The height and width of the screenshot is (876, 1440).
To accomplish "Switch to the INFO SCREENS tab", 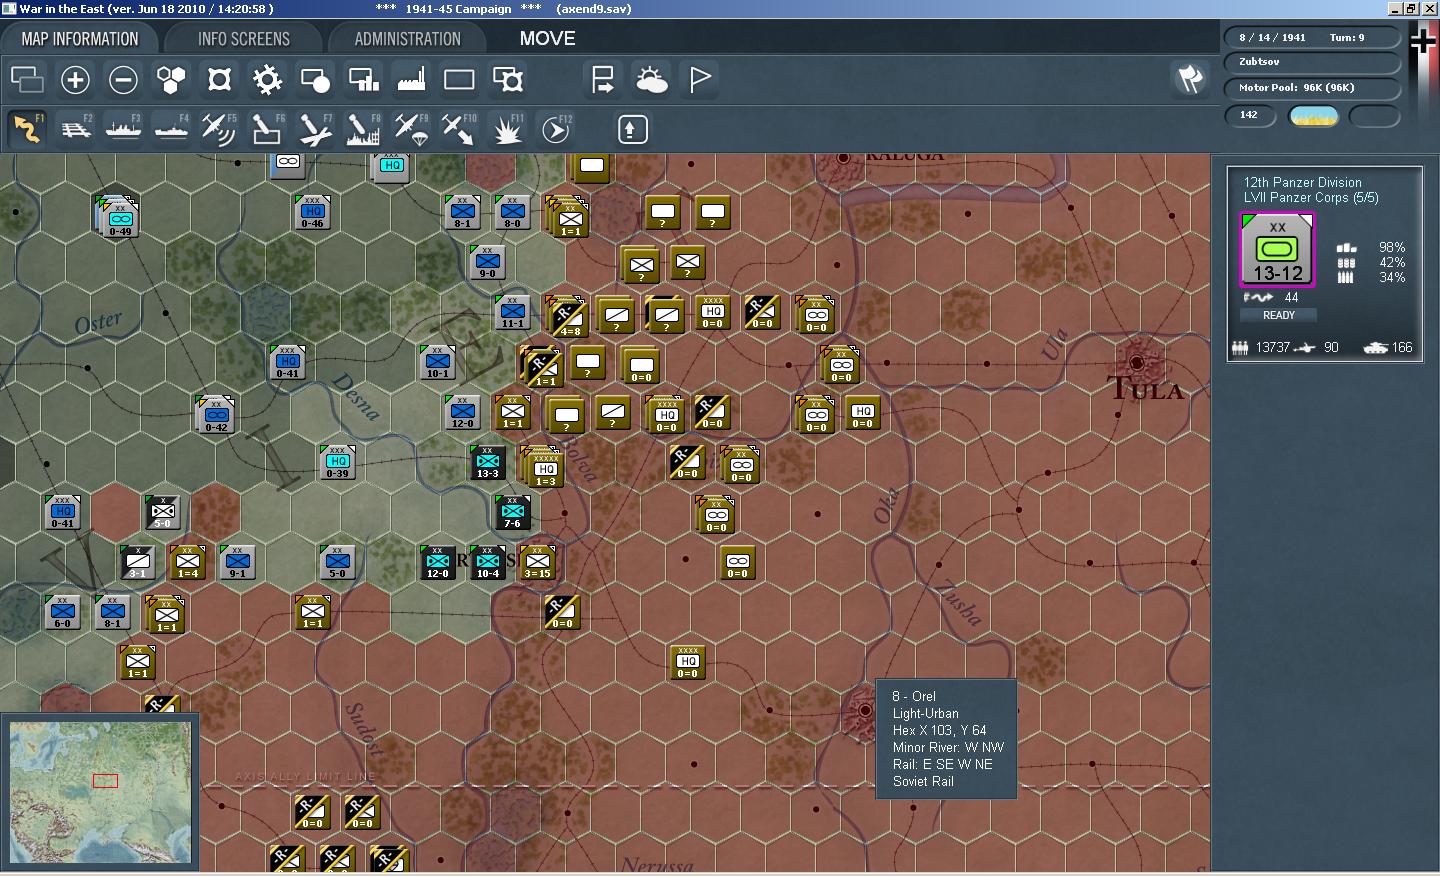I will (243, 39).
